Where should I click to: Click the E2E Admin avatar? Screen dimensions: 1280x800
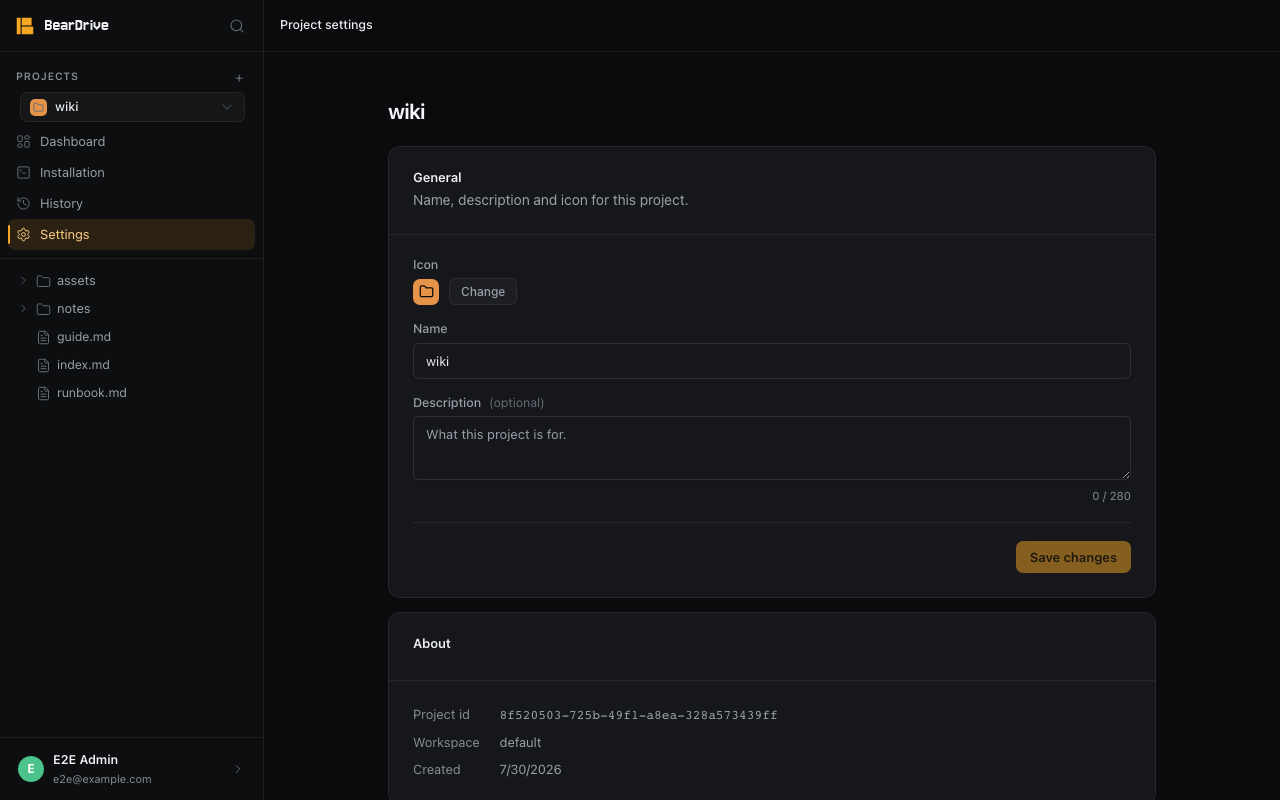pyautogui.click(x=31, y=769)
